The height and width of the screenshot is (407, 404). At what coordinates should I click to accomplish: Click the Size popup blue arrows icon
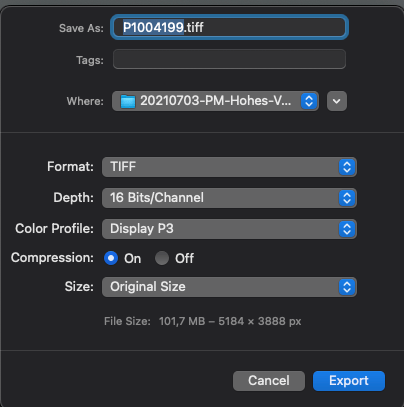coord(347,287)
